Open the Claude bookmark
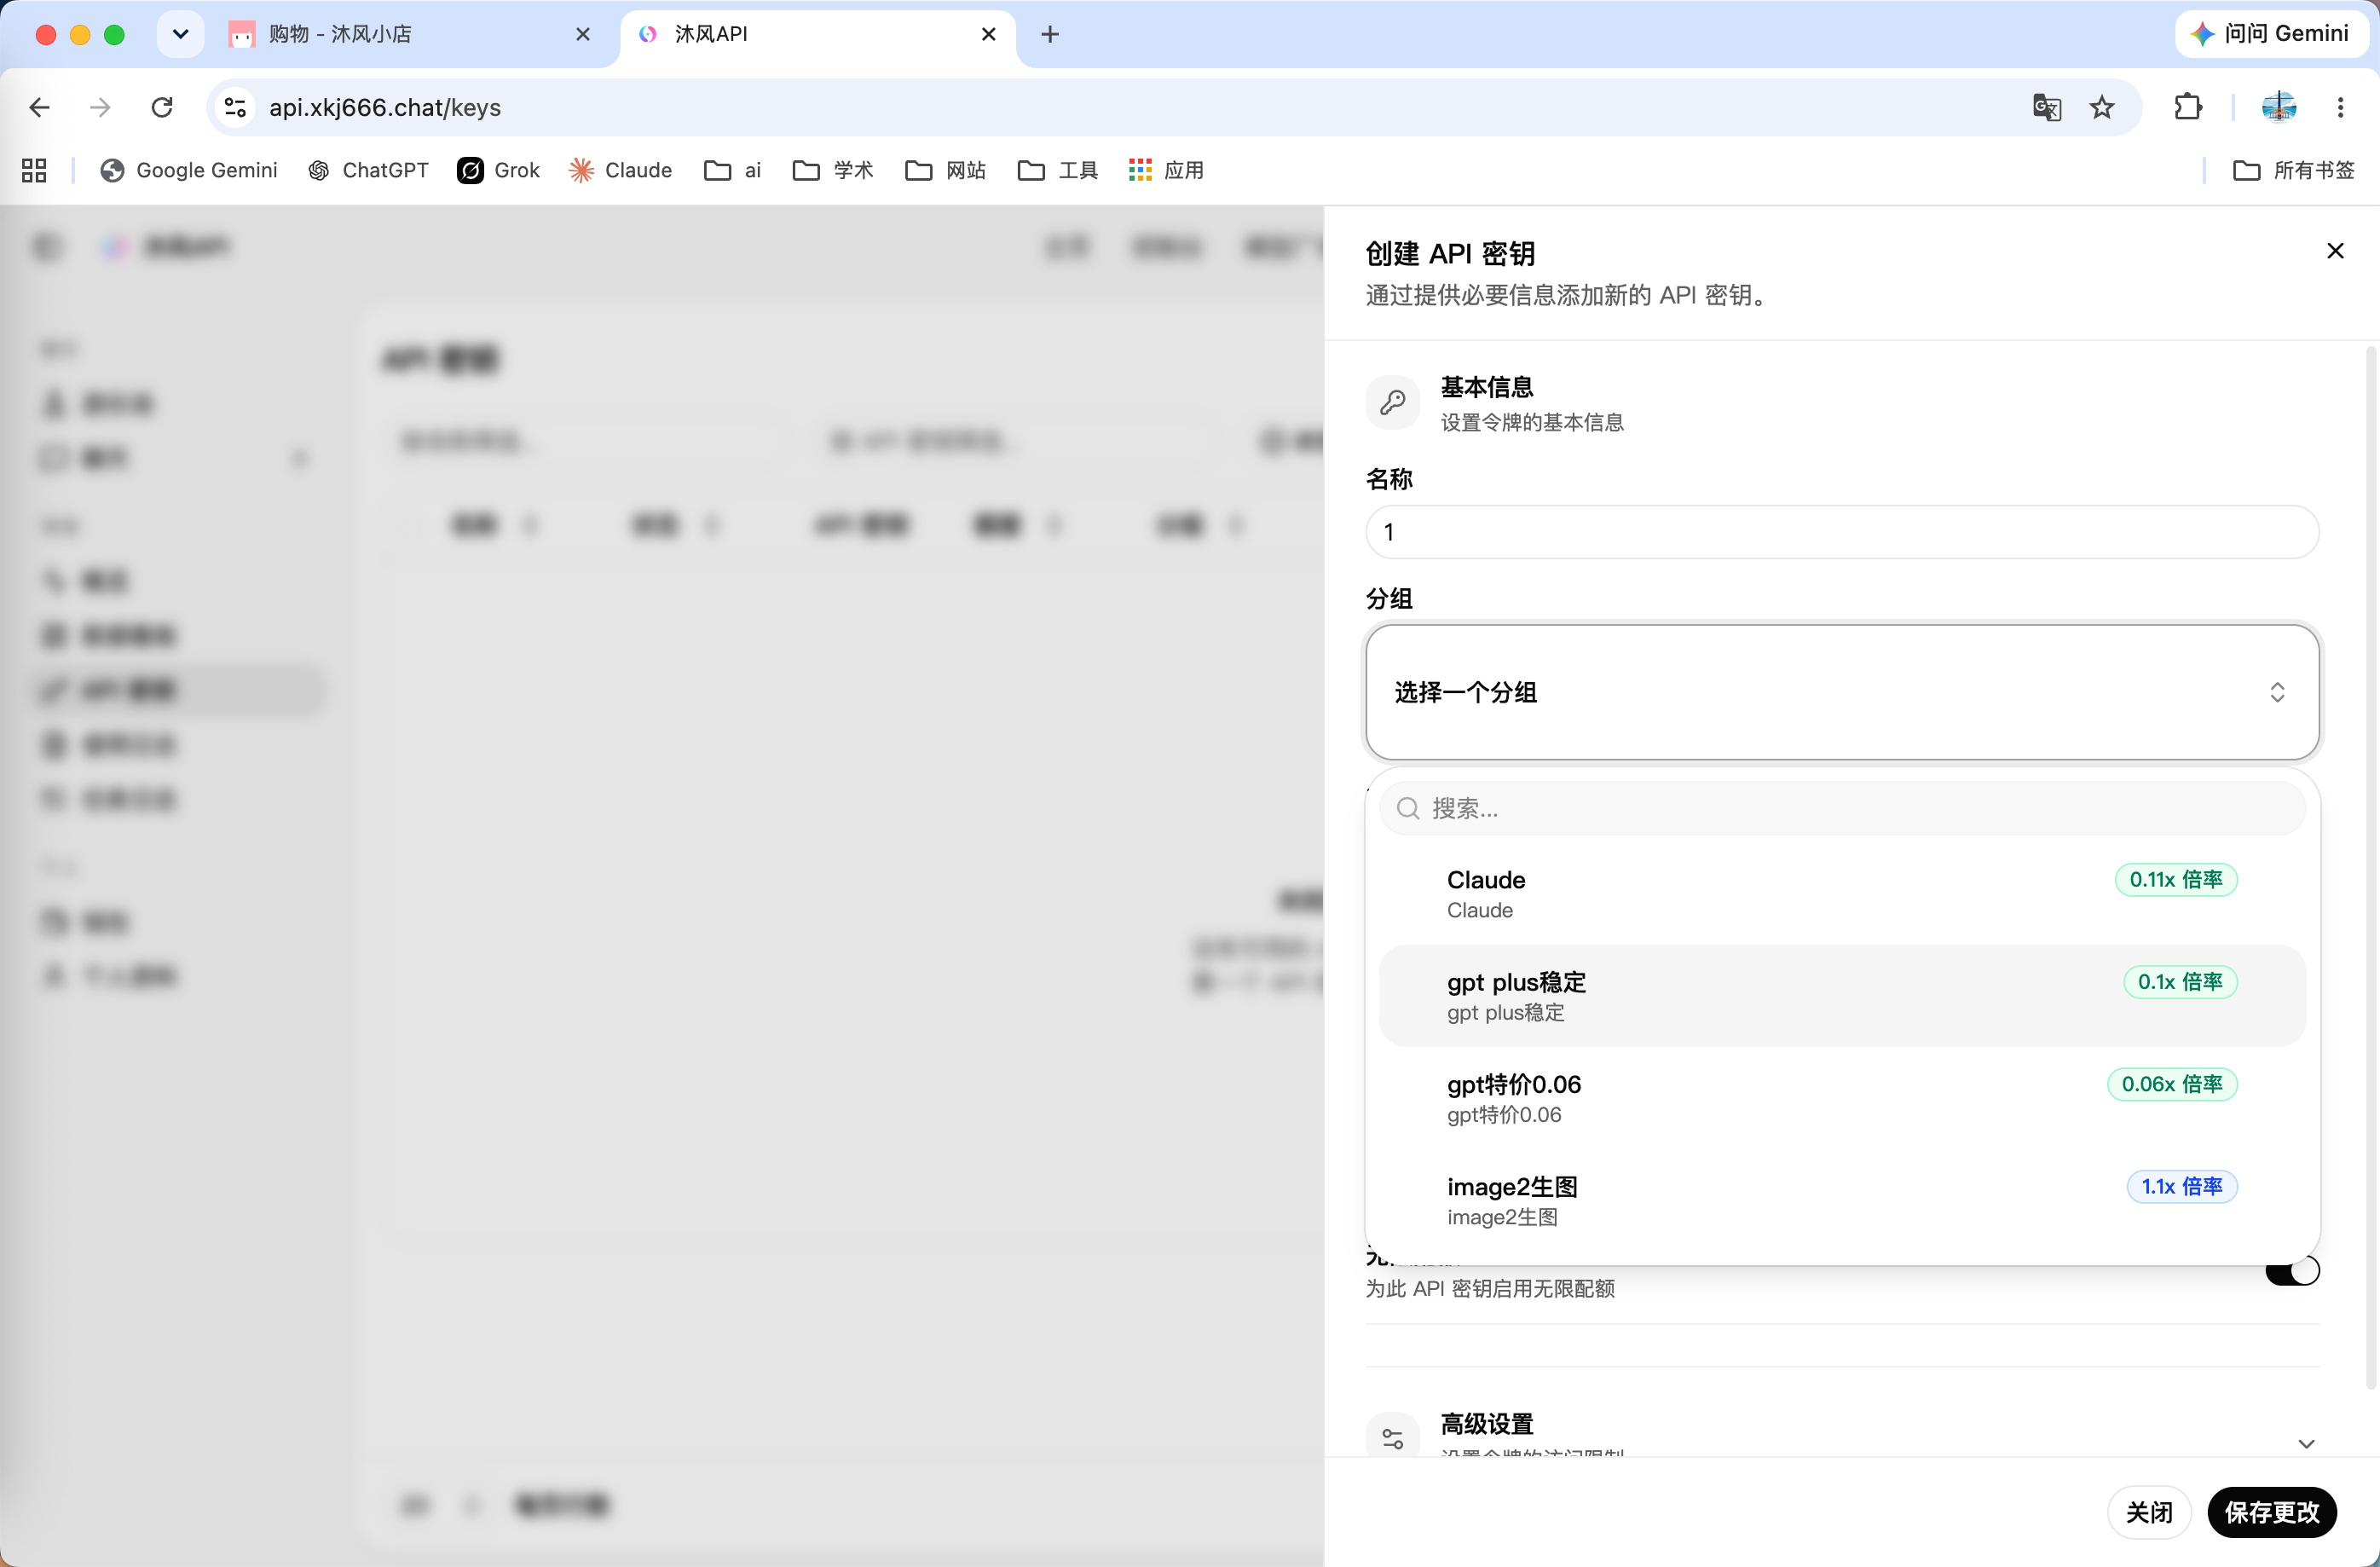 click(621, 170)
